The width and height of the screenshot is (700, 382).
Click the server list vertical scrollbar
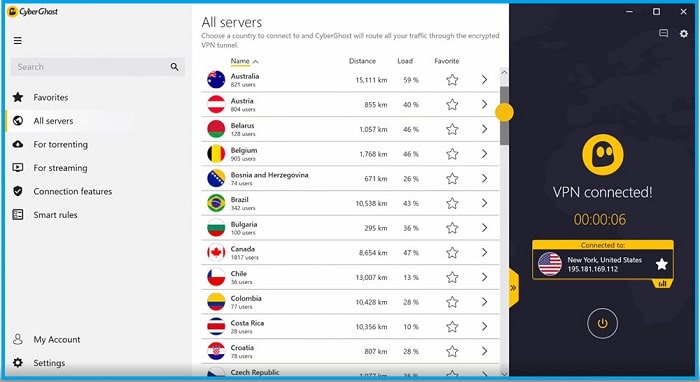[504, 116]
